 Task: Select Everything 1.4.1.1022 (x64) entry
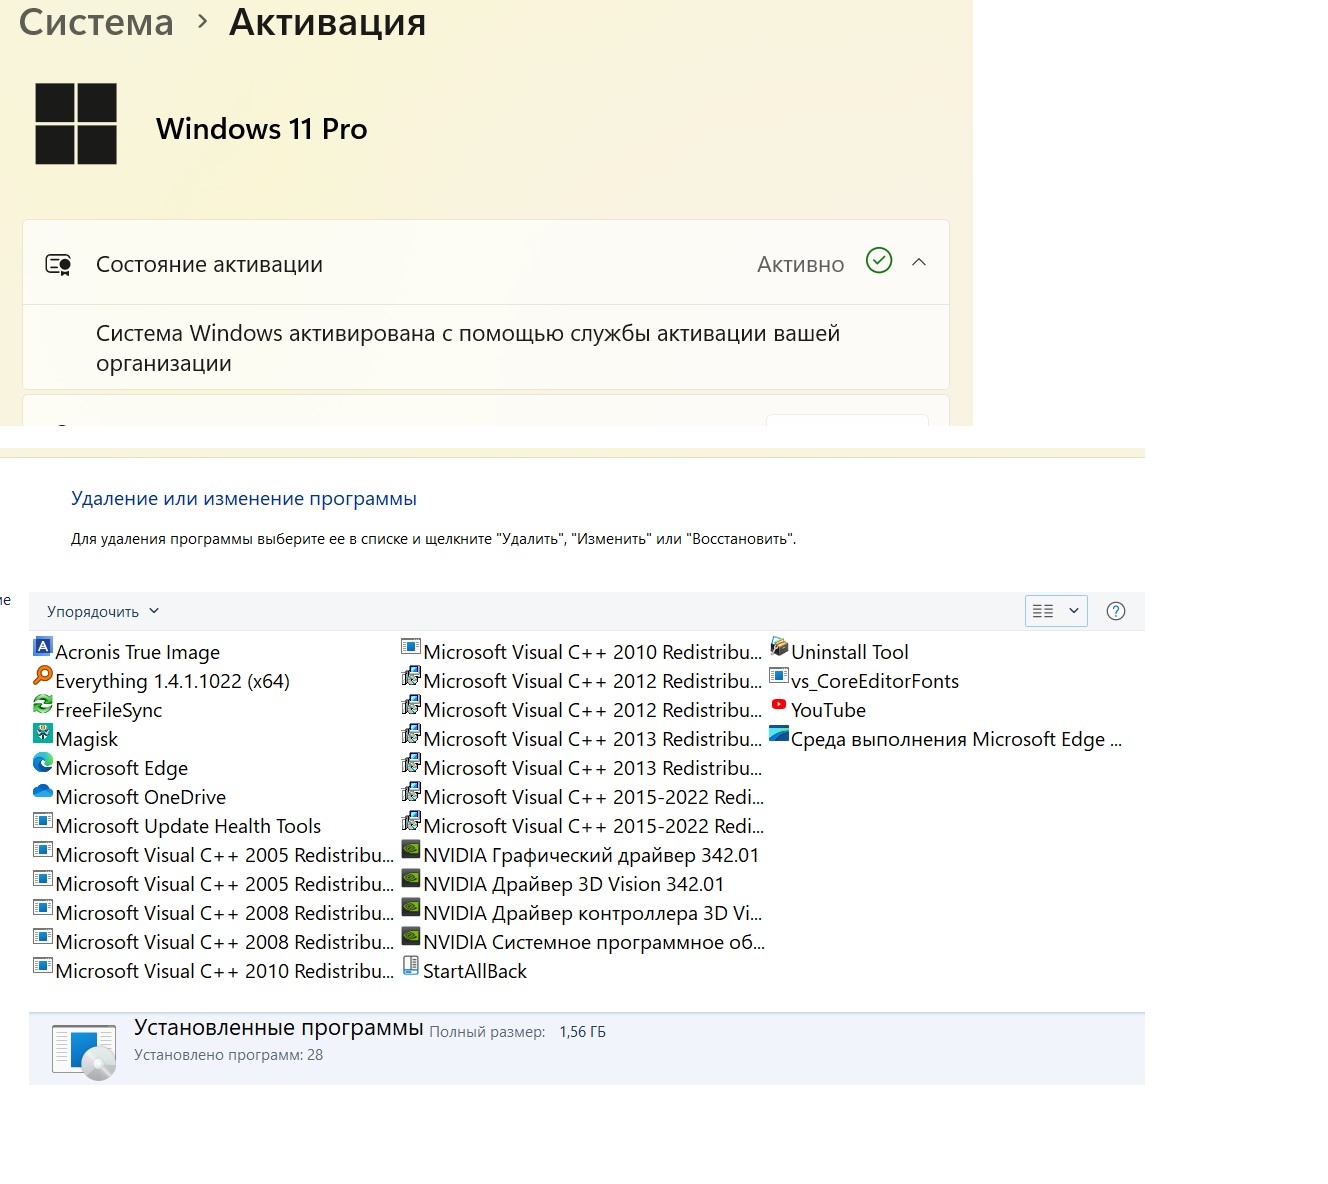point(173,681)
